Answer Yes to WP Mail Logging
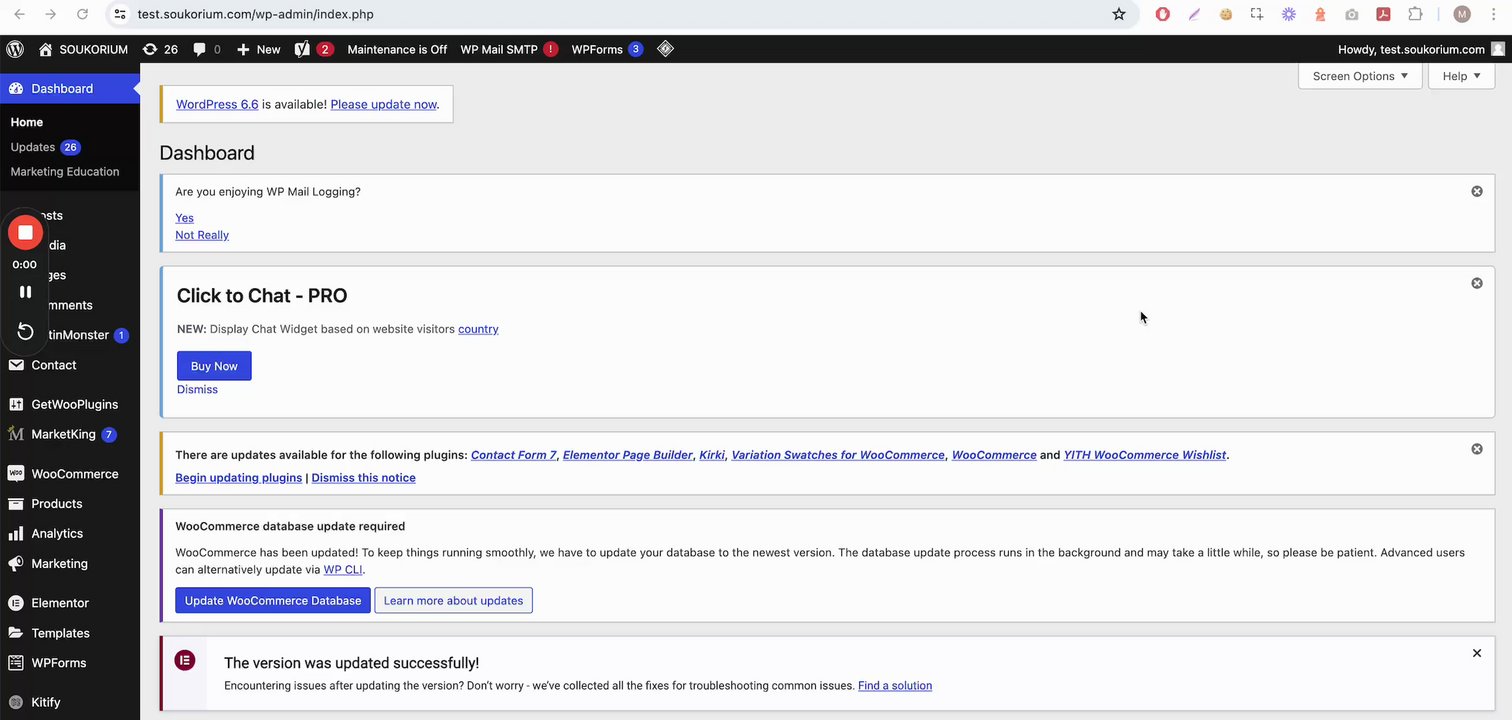 [184, 218]
